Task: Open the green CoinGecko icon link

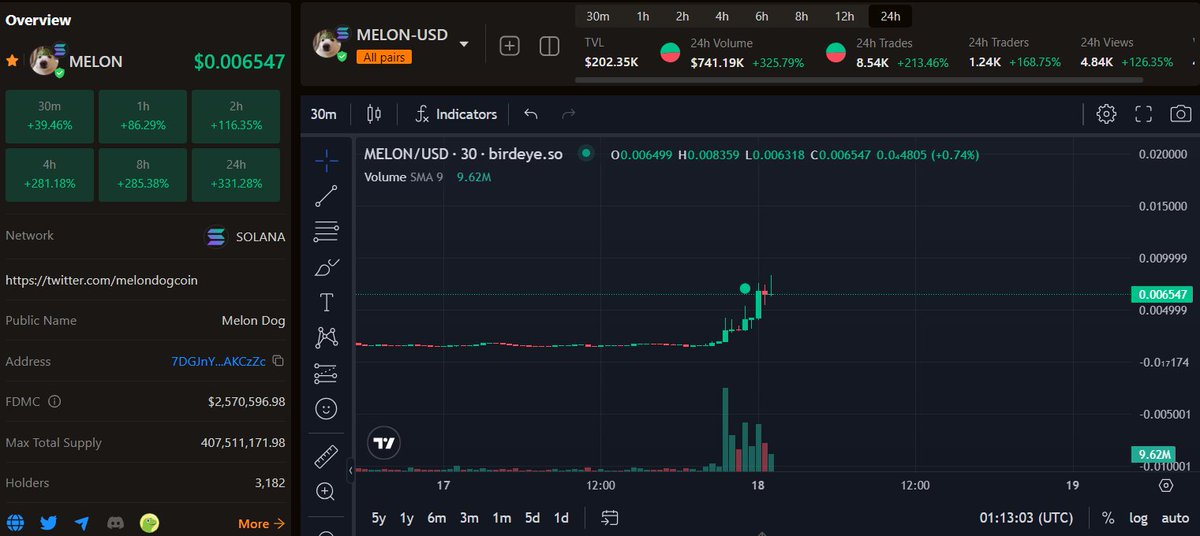Action: 149,523
